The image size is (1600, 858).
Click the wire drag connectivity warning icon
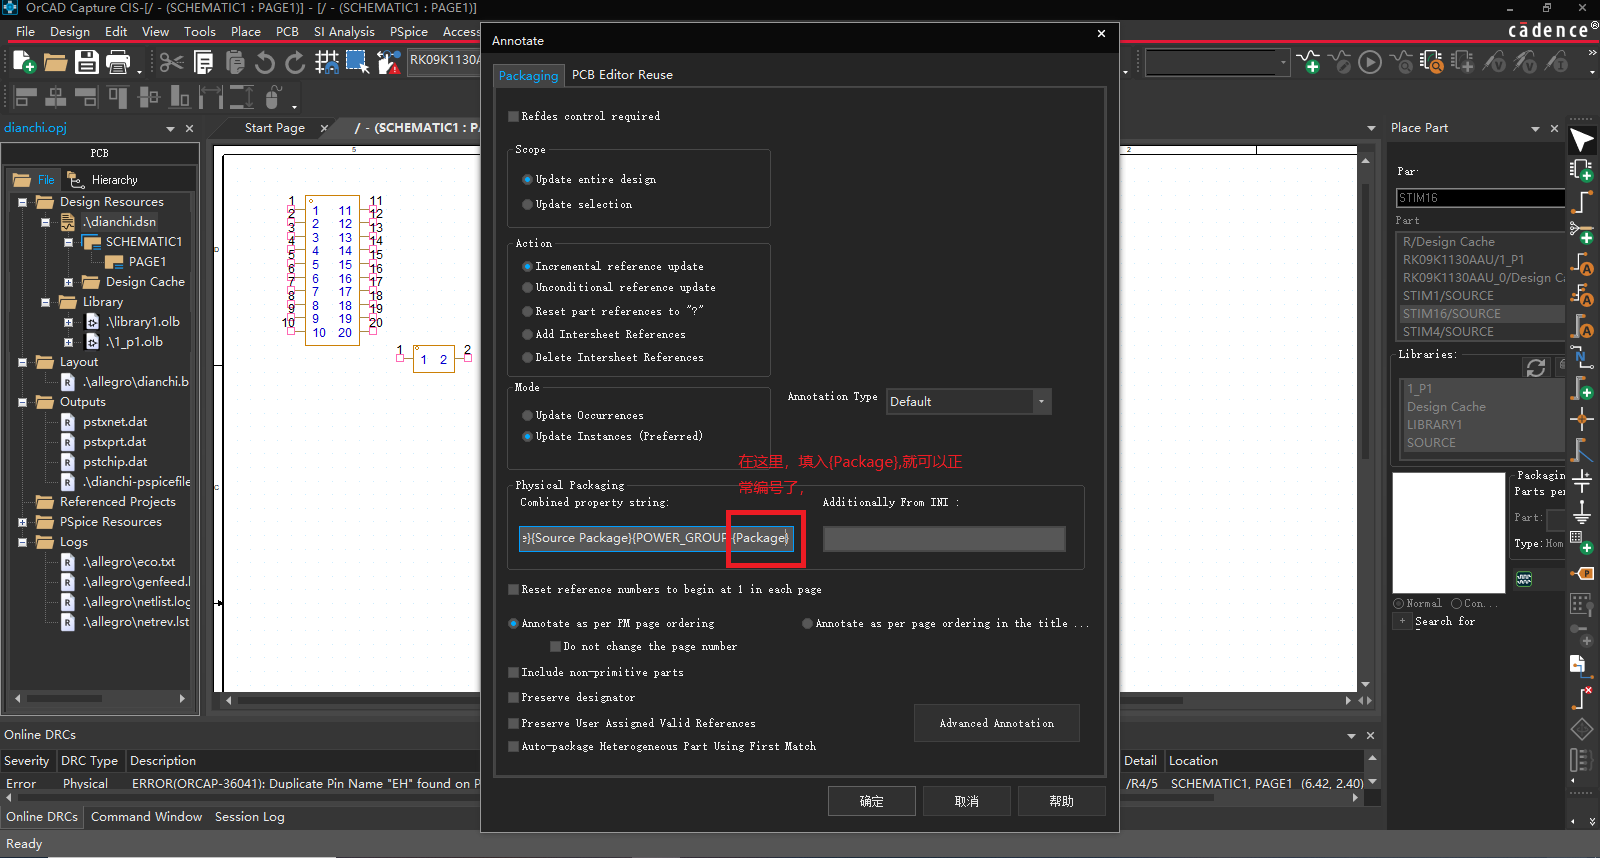388,62
